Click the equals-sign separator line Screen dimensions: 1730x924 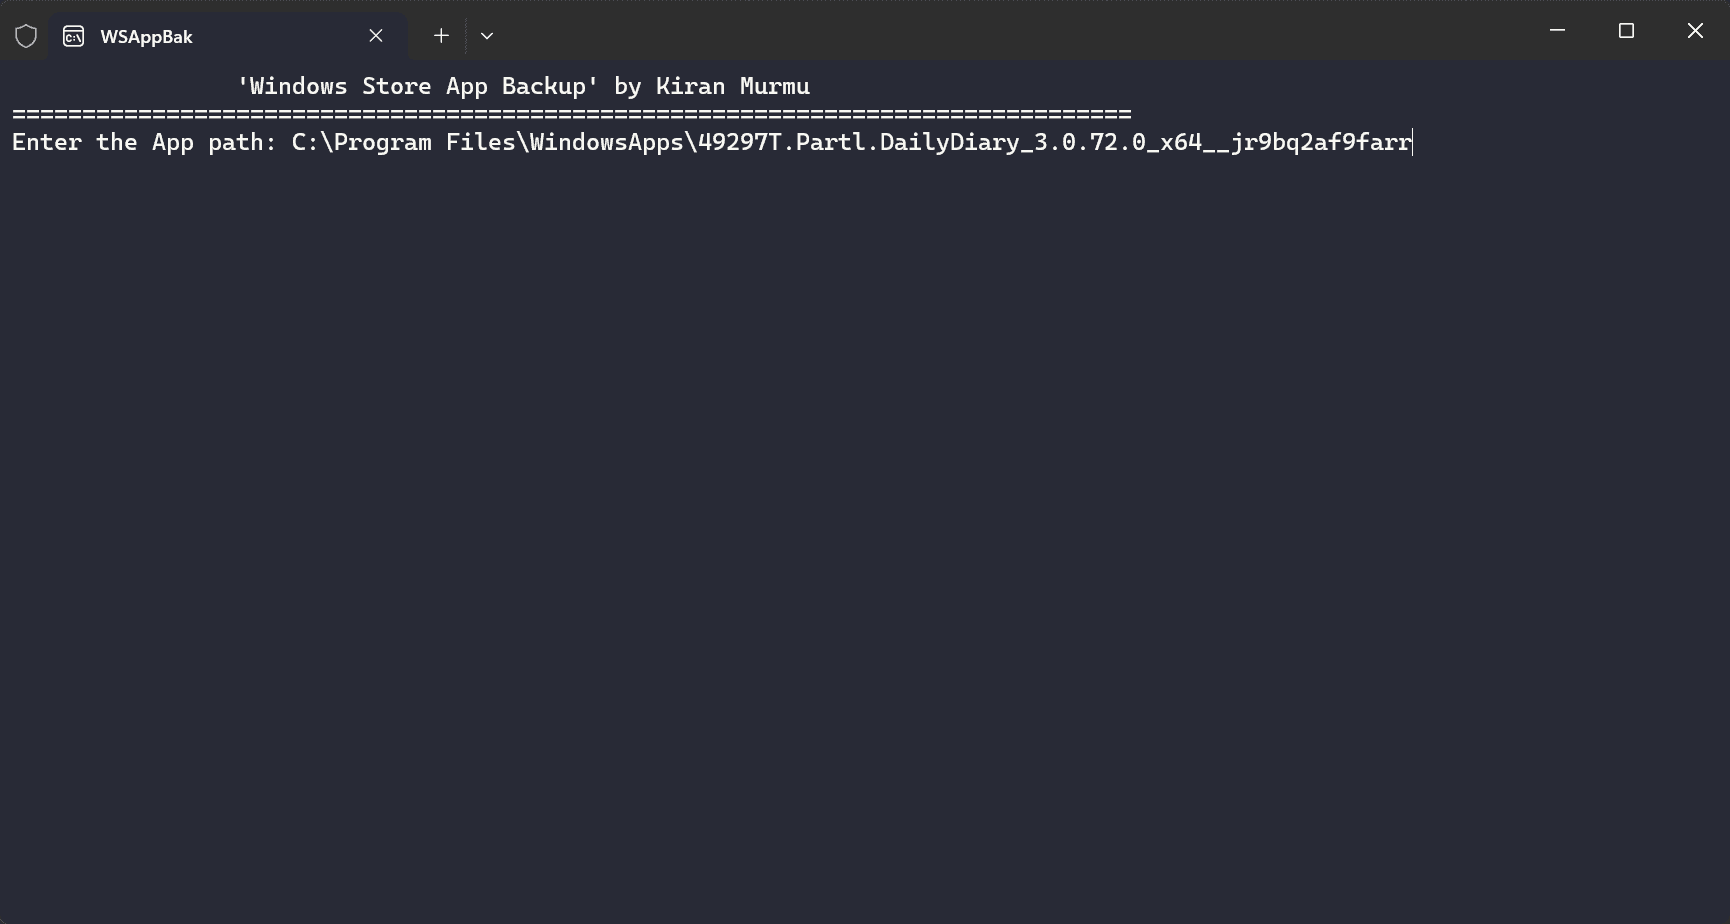coord(572,114)
